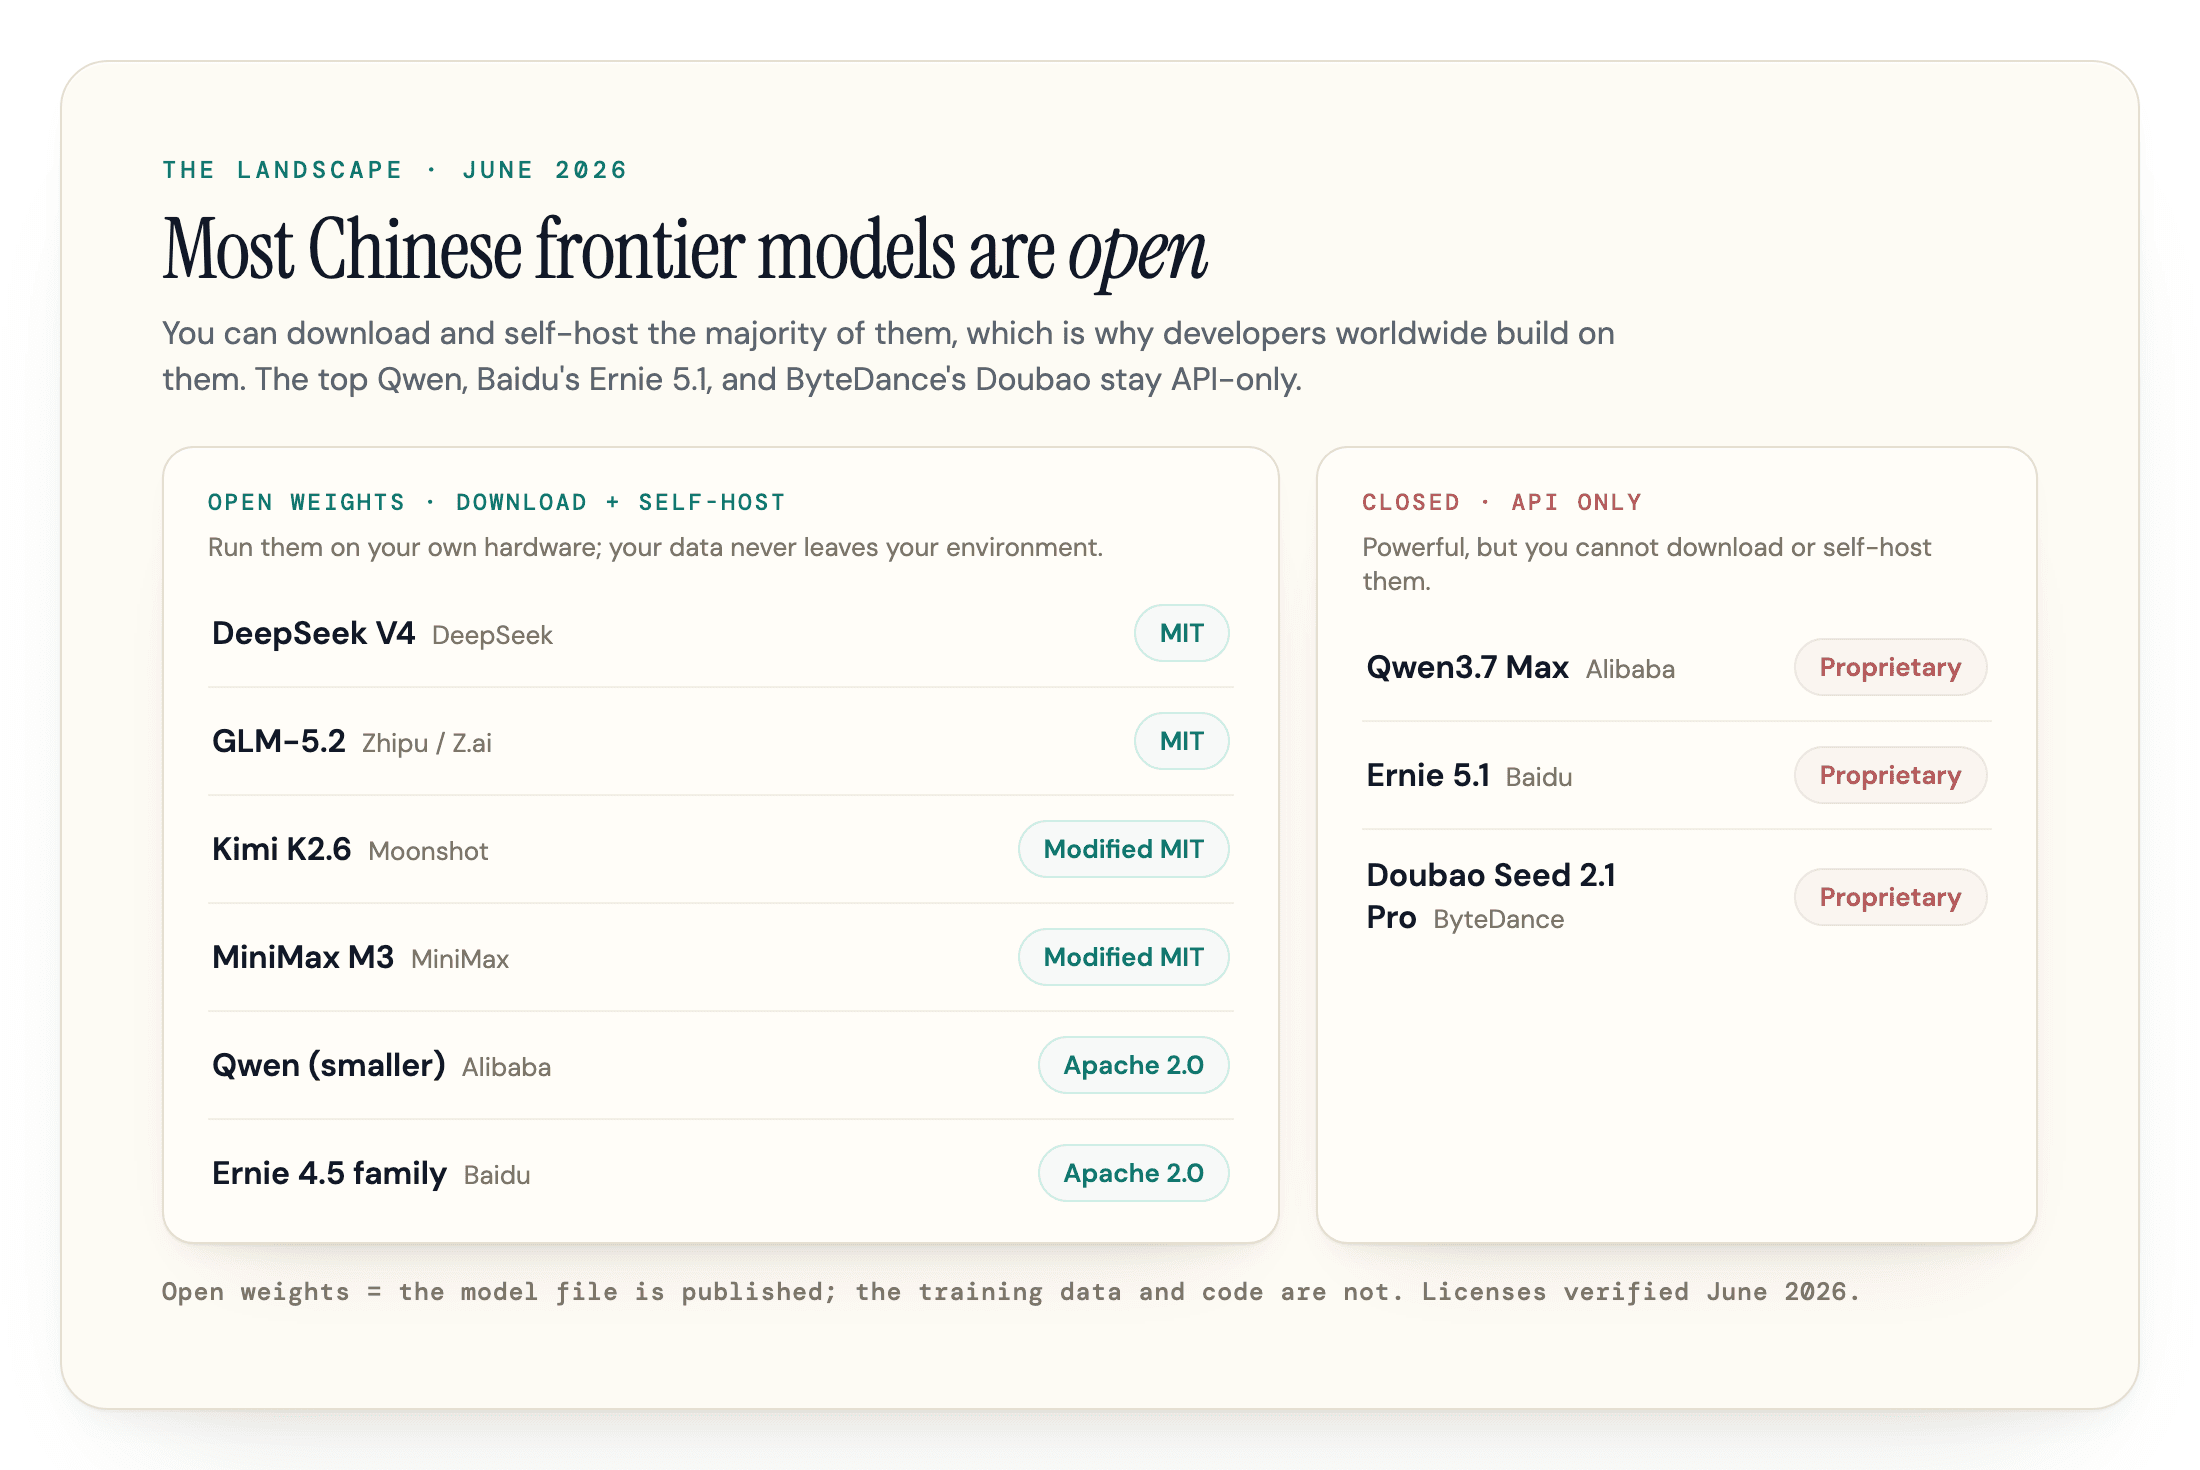The width and height of the screenshot is (2200, 1470).
Task: Select the Doubao Seed 2.1 Pro name
Action: [1490, 896]
